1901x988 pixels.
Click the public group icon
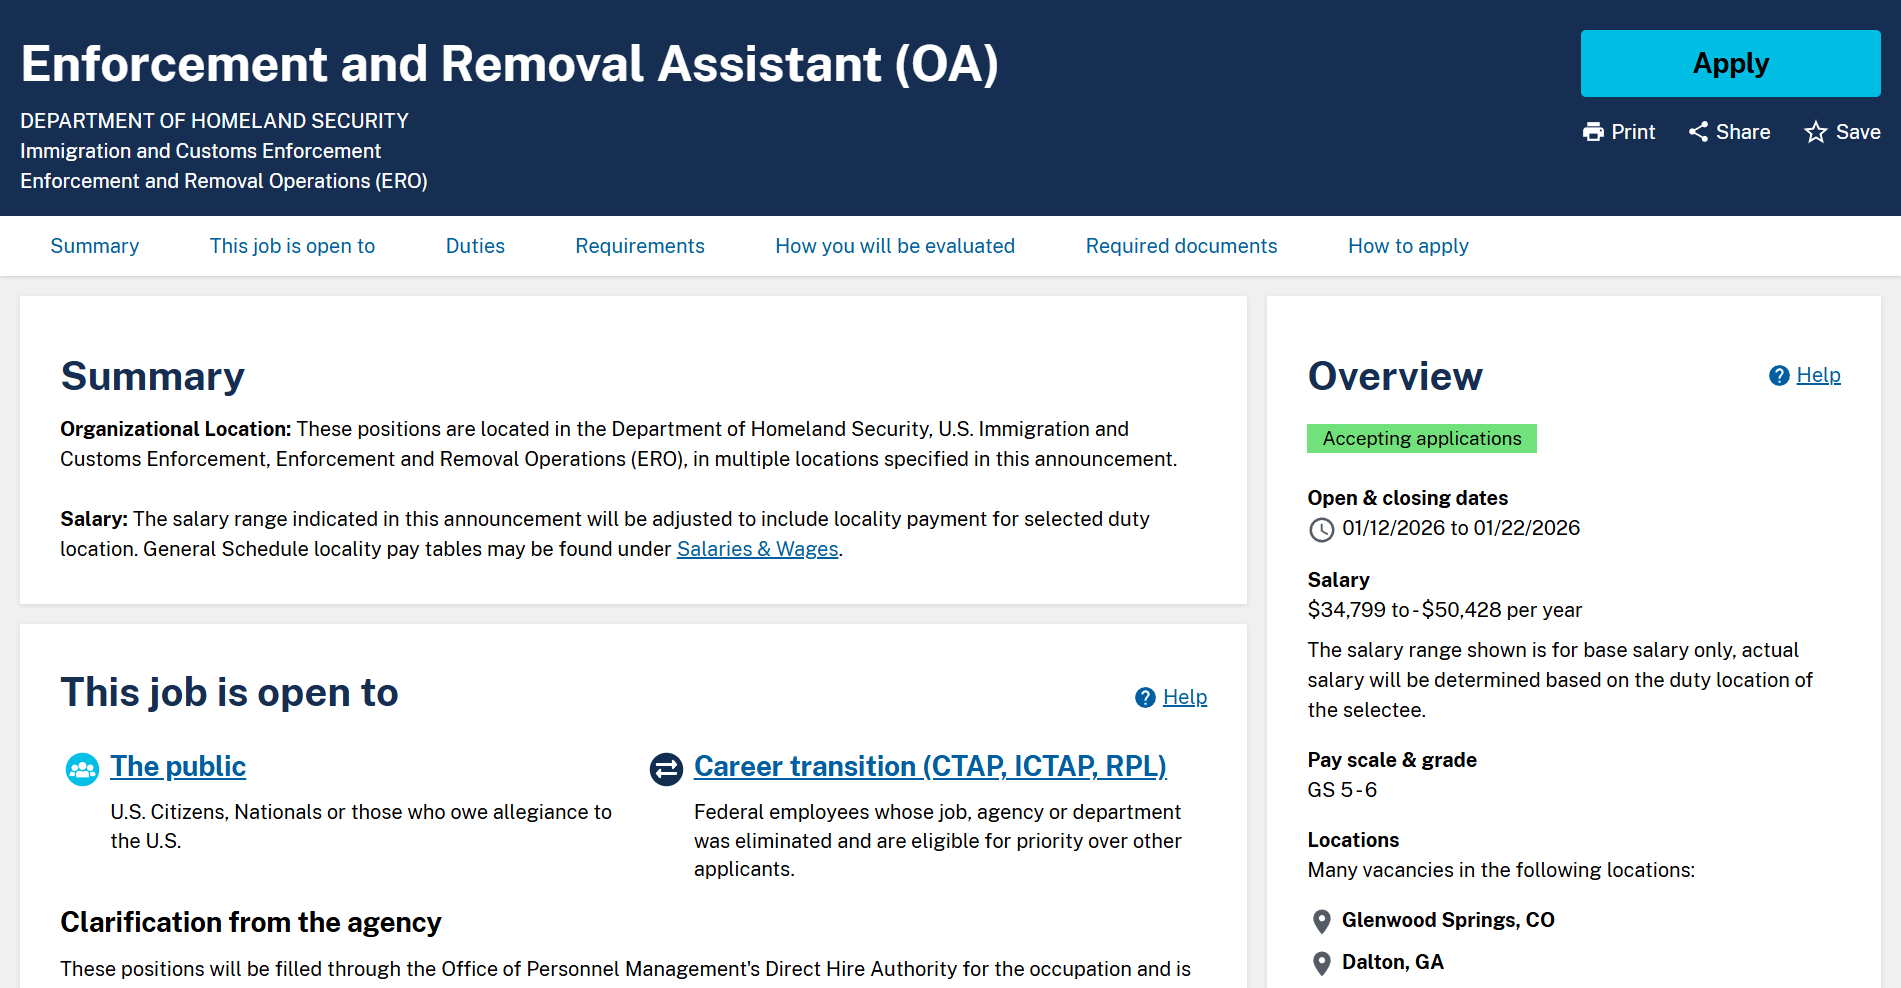(82, 769)
